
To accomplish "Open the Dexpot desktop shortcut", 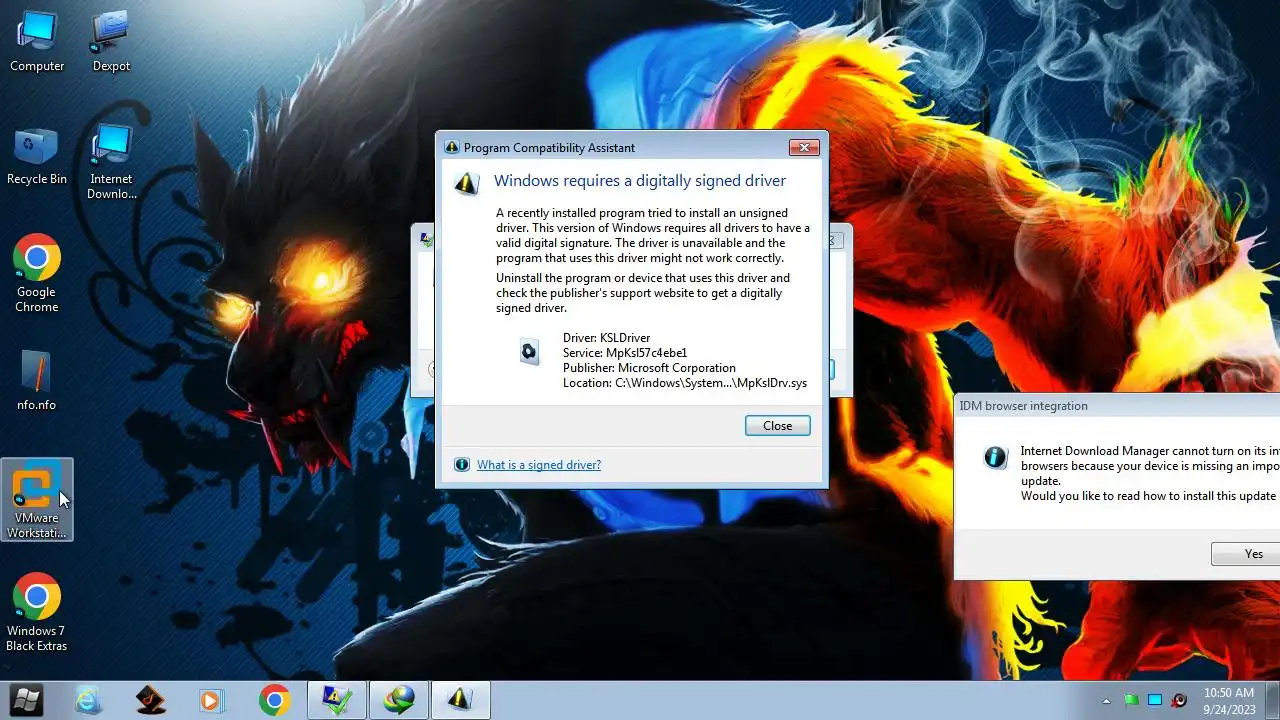I will click(x=111, y=41).
